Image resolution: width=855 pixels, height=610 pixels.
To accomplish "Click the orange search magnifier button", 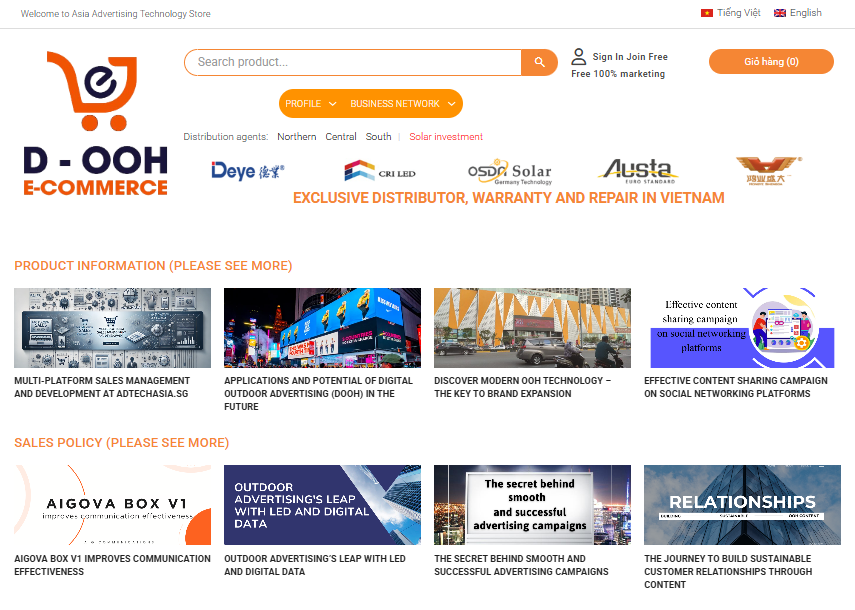I will [x=539, y=62].
